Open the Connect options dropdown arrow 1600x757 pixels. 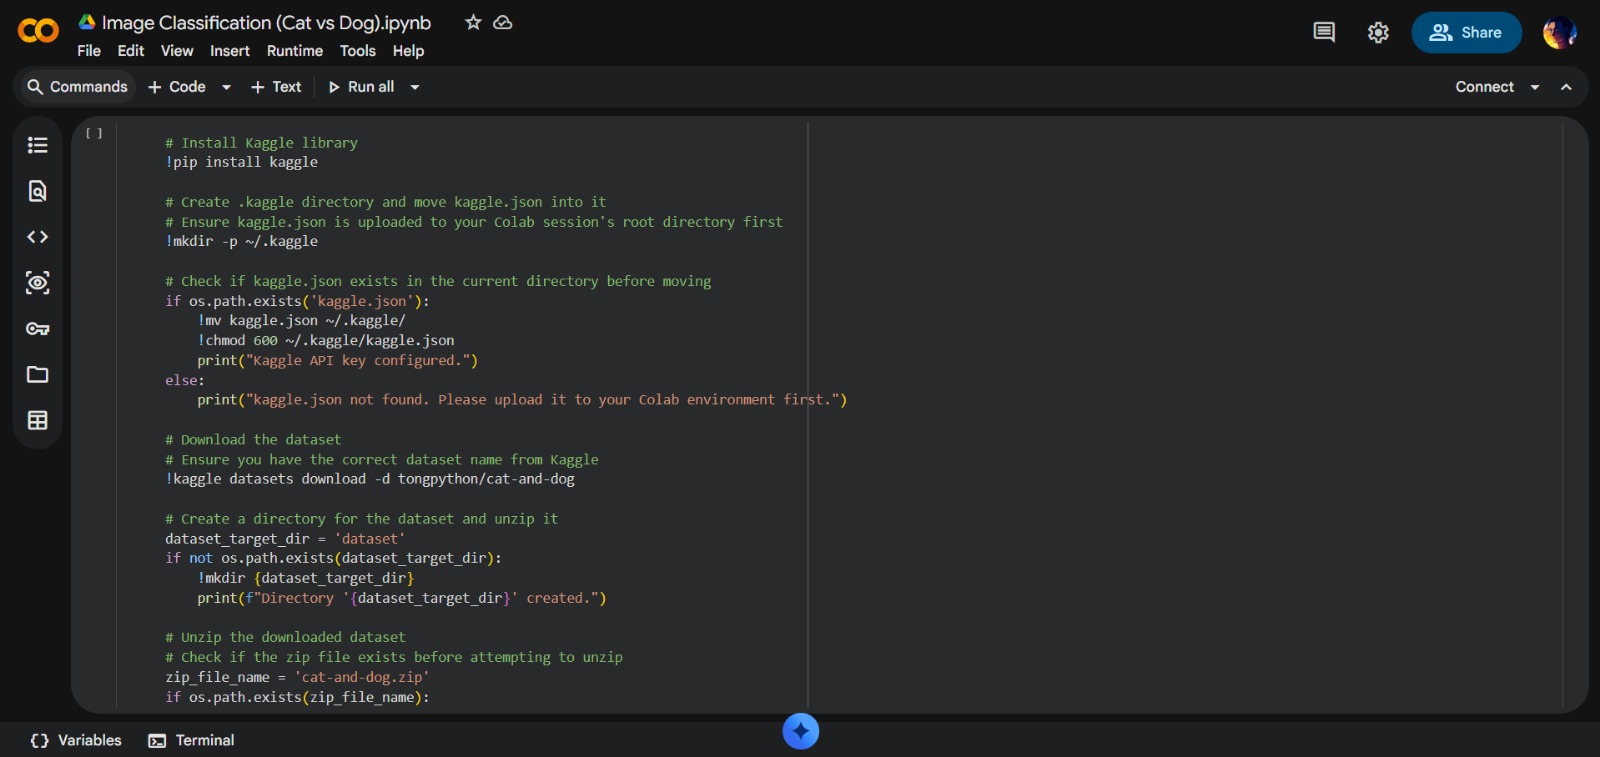pos(1535,87)
